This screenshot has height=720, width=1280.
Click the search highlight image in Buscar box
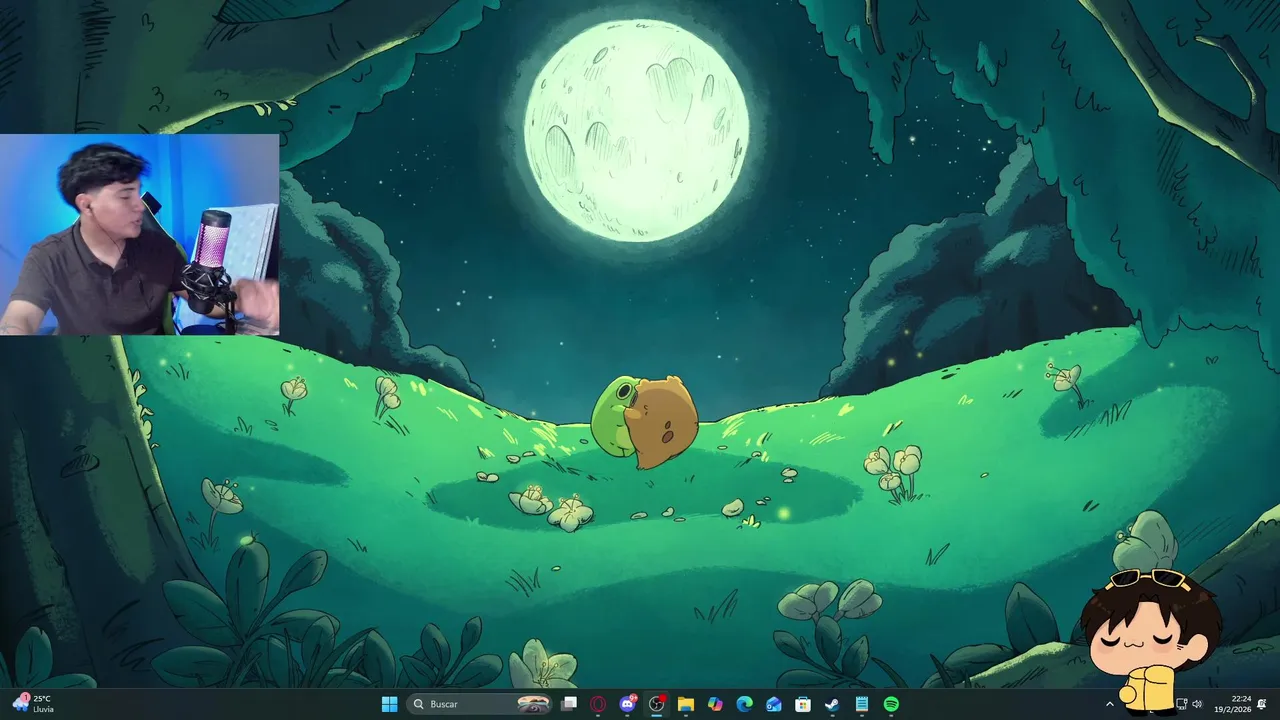click(x=534, y=704)
